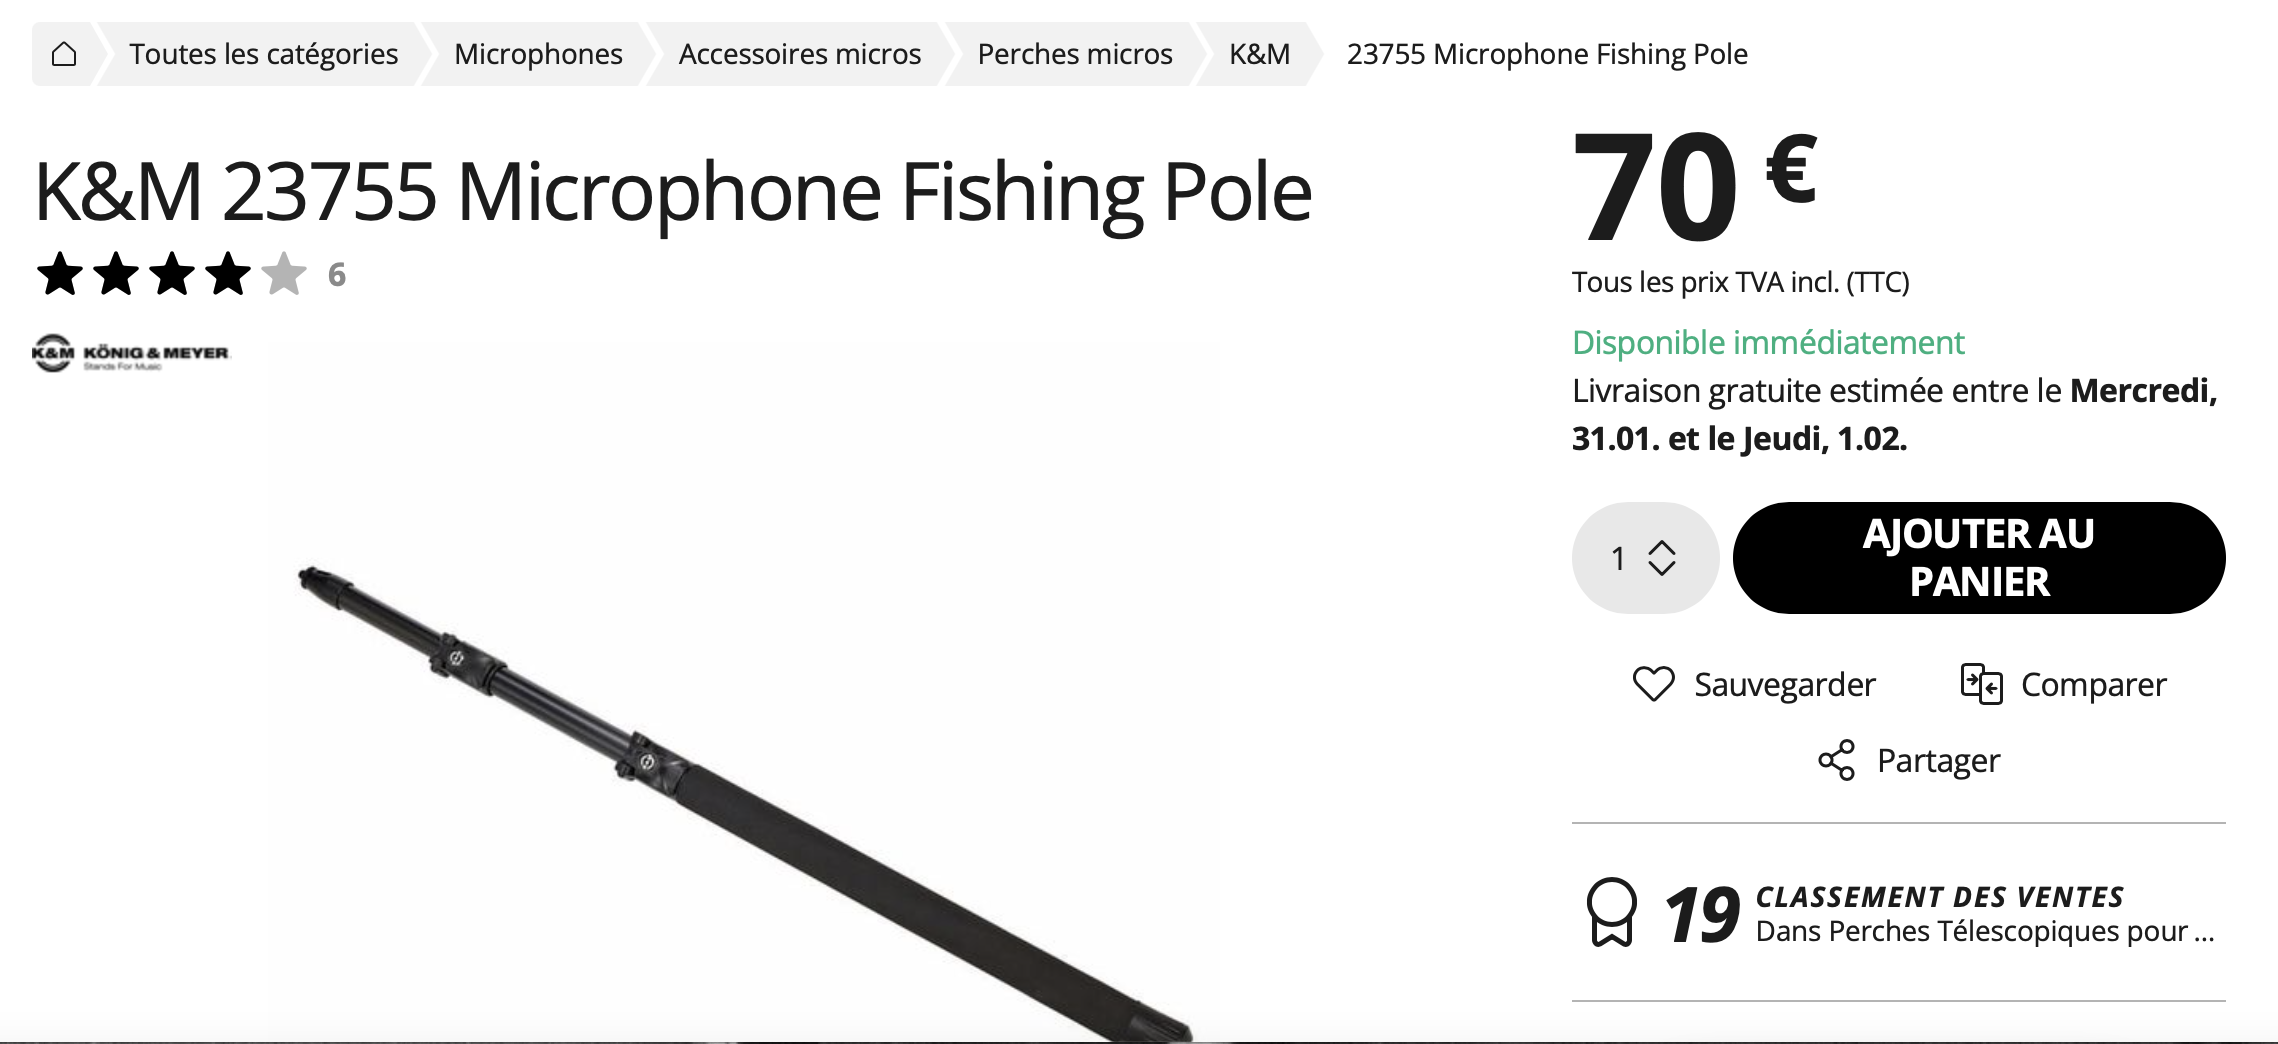The image size is (2278, 1044).
Task: Click the Sauvegarder text link
Action: pyautogui.click(x=1784, y=685)
